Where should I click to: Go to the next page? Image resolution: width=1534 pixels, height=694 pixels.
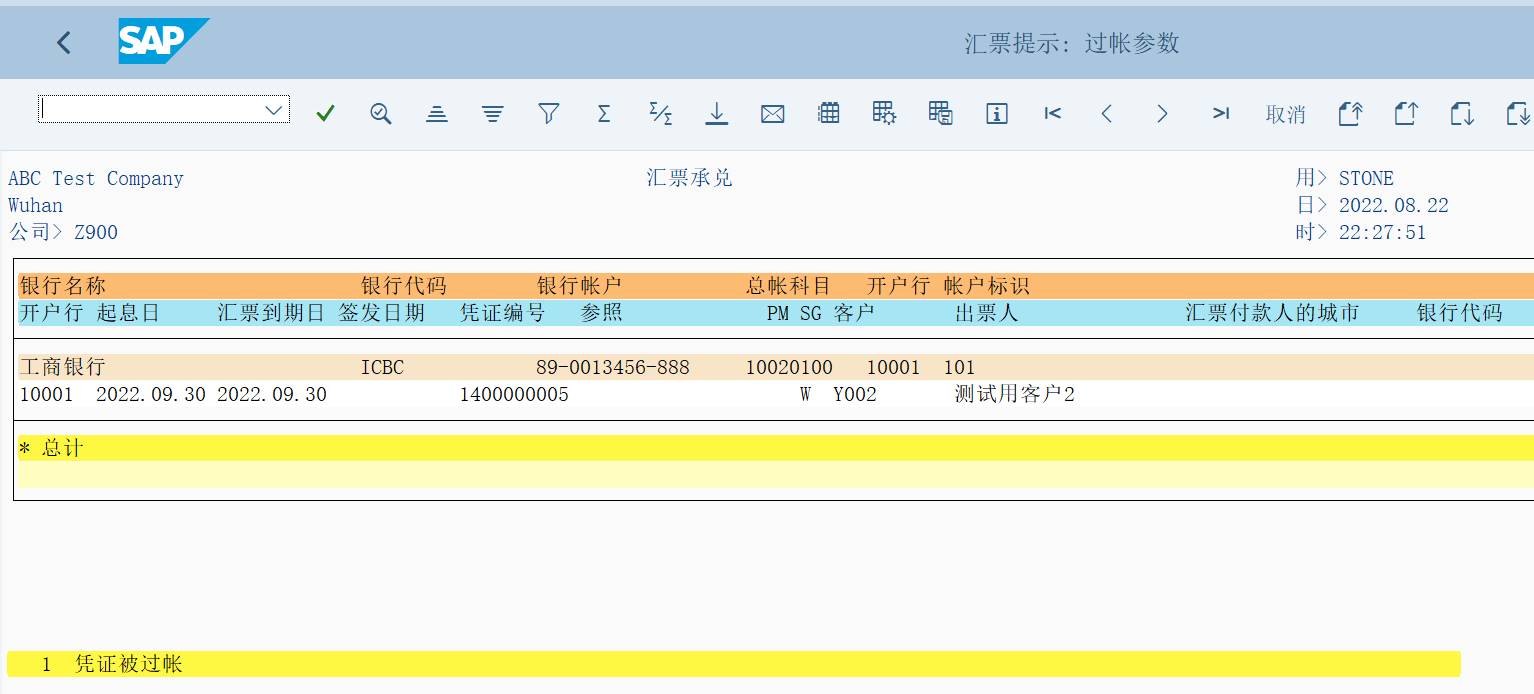(1162, 113)
